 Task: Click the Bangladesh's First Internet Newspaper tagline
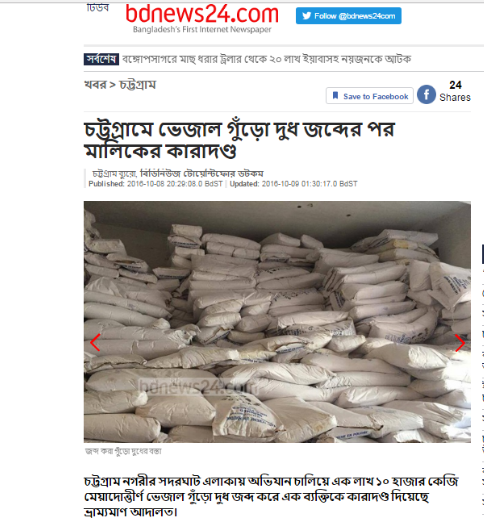(x=202, y=30)
